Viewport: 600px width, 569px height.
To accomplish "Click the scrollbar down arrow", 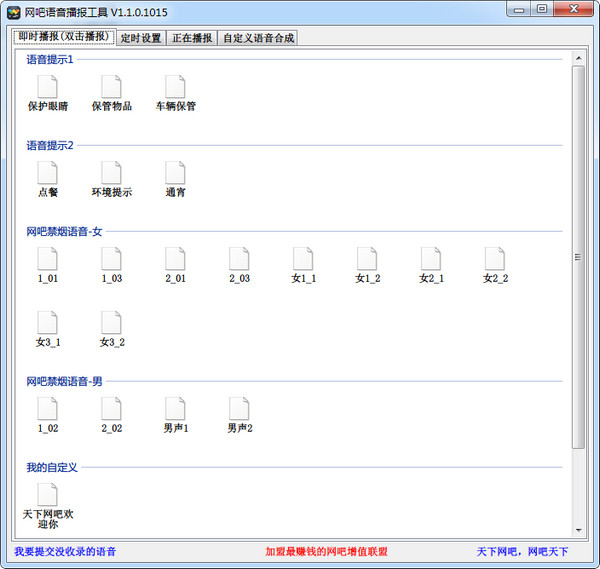I will coord(578,530).
